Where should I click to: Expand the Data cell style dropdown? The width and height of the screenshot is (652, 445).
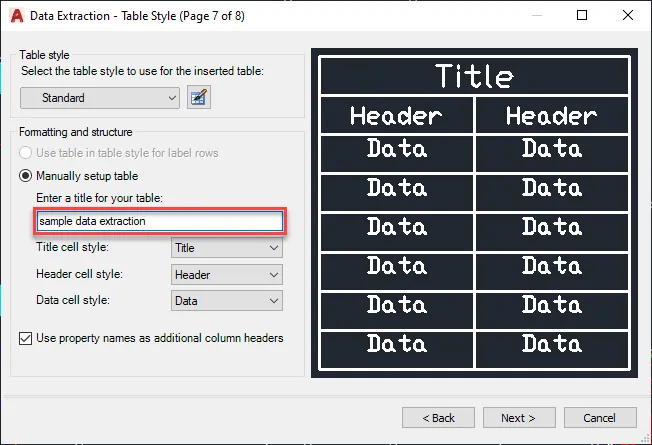tap(227, 301)
